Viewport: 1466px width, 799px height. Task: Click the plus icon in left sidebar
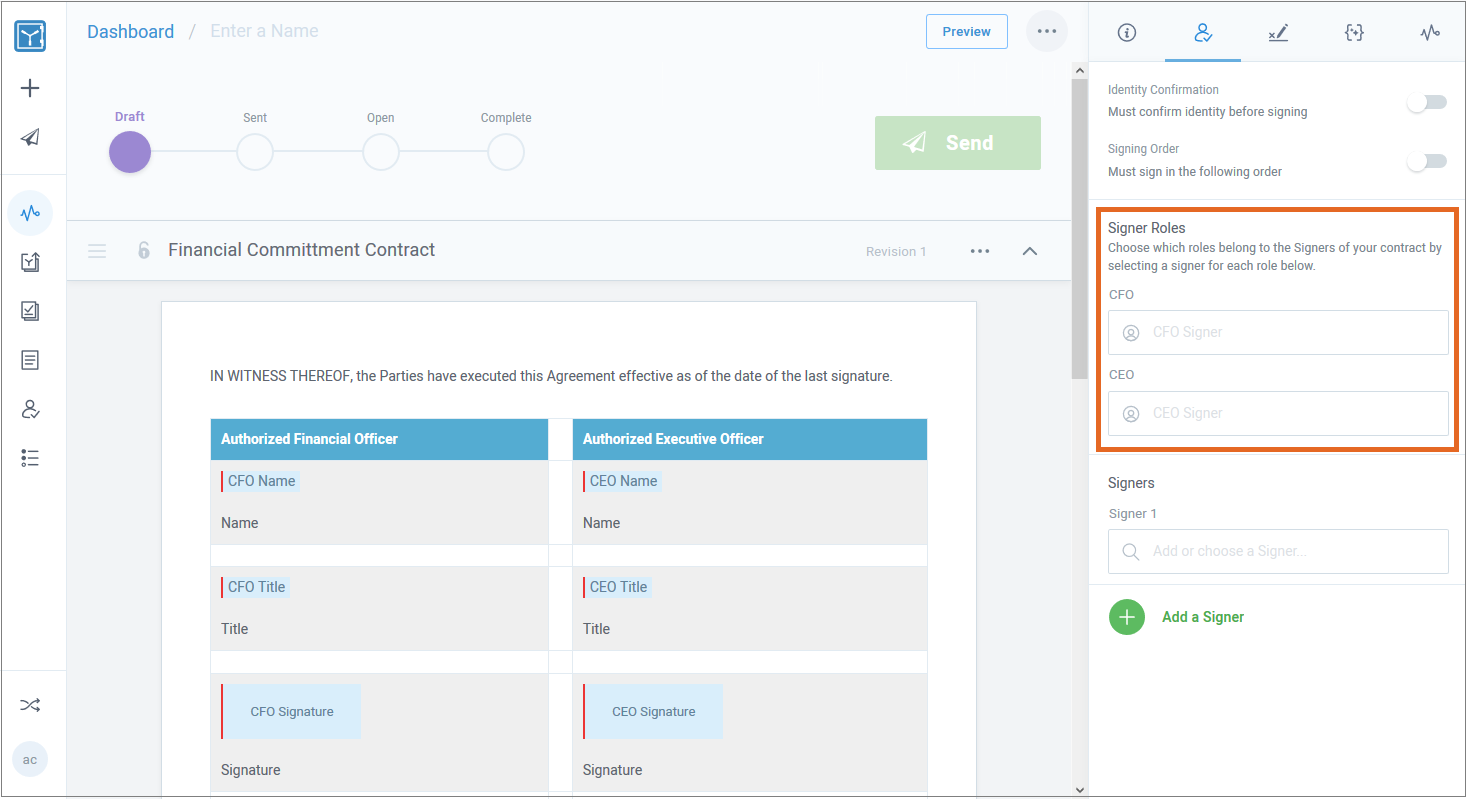(x=30, y=88)
